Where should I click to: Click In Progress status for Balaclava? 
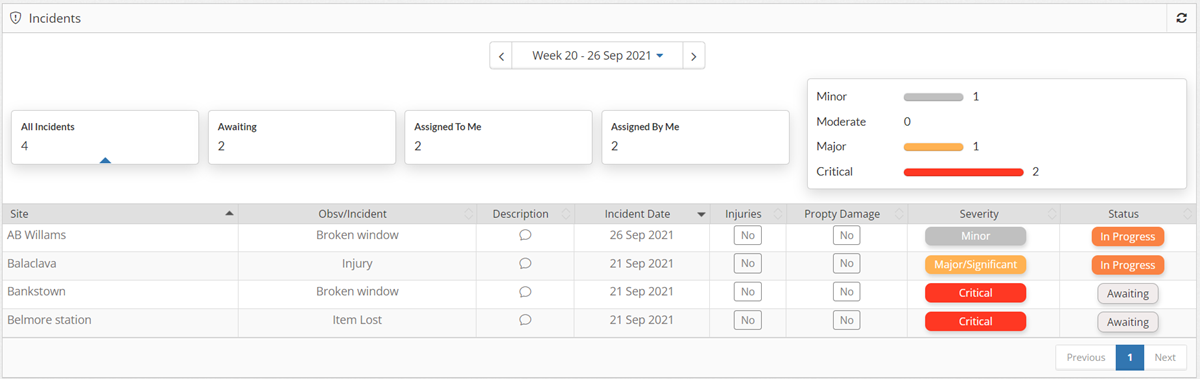point(1128,265)
